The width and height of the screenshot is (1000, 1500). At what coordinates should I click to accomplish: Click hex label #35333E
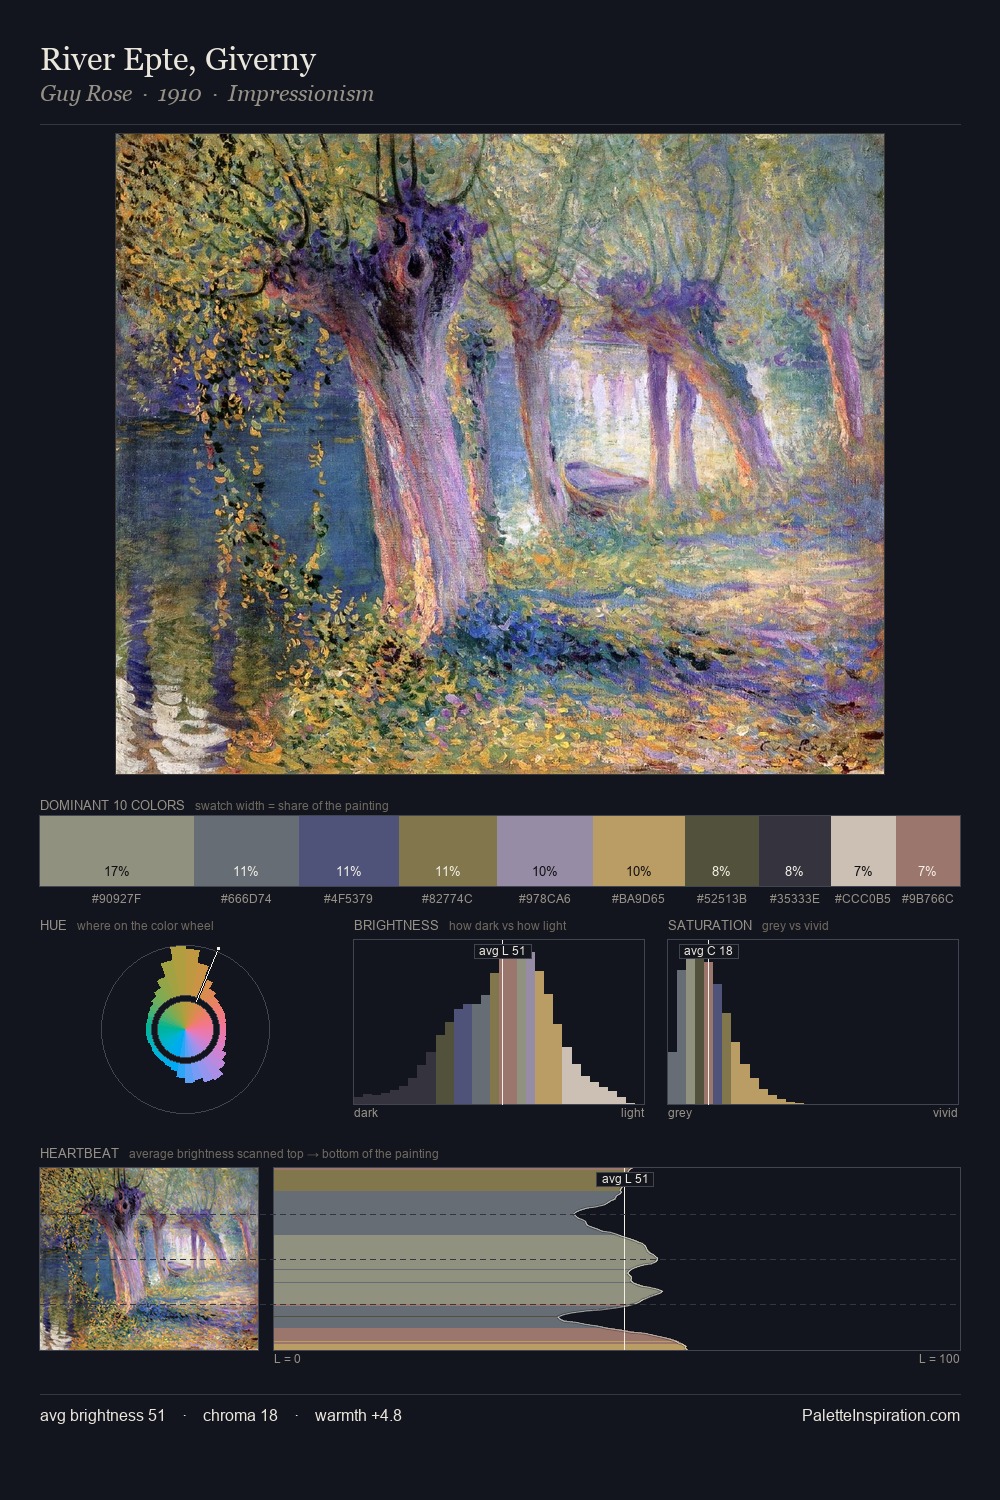point(795,899)
